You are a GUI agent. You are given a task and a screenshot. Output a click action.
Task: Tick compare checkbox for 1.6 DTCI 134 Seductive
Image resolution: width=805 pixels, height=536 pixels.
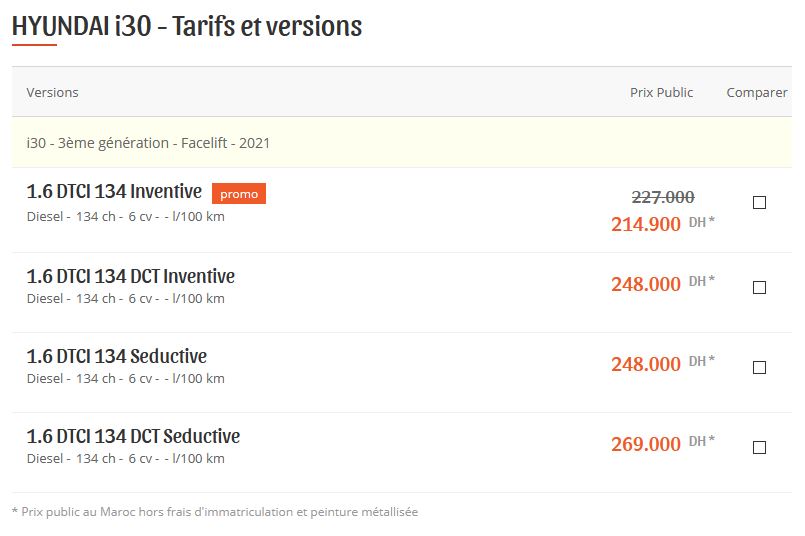759,367
